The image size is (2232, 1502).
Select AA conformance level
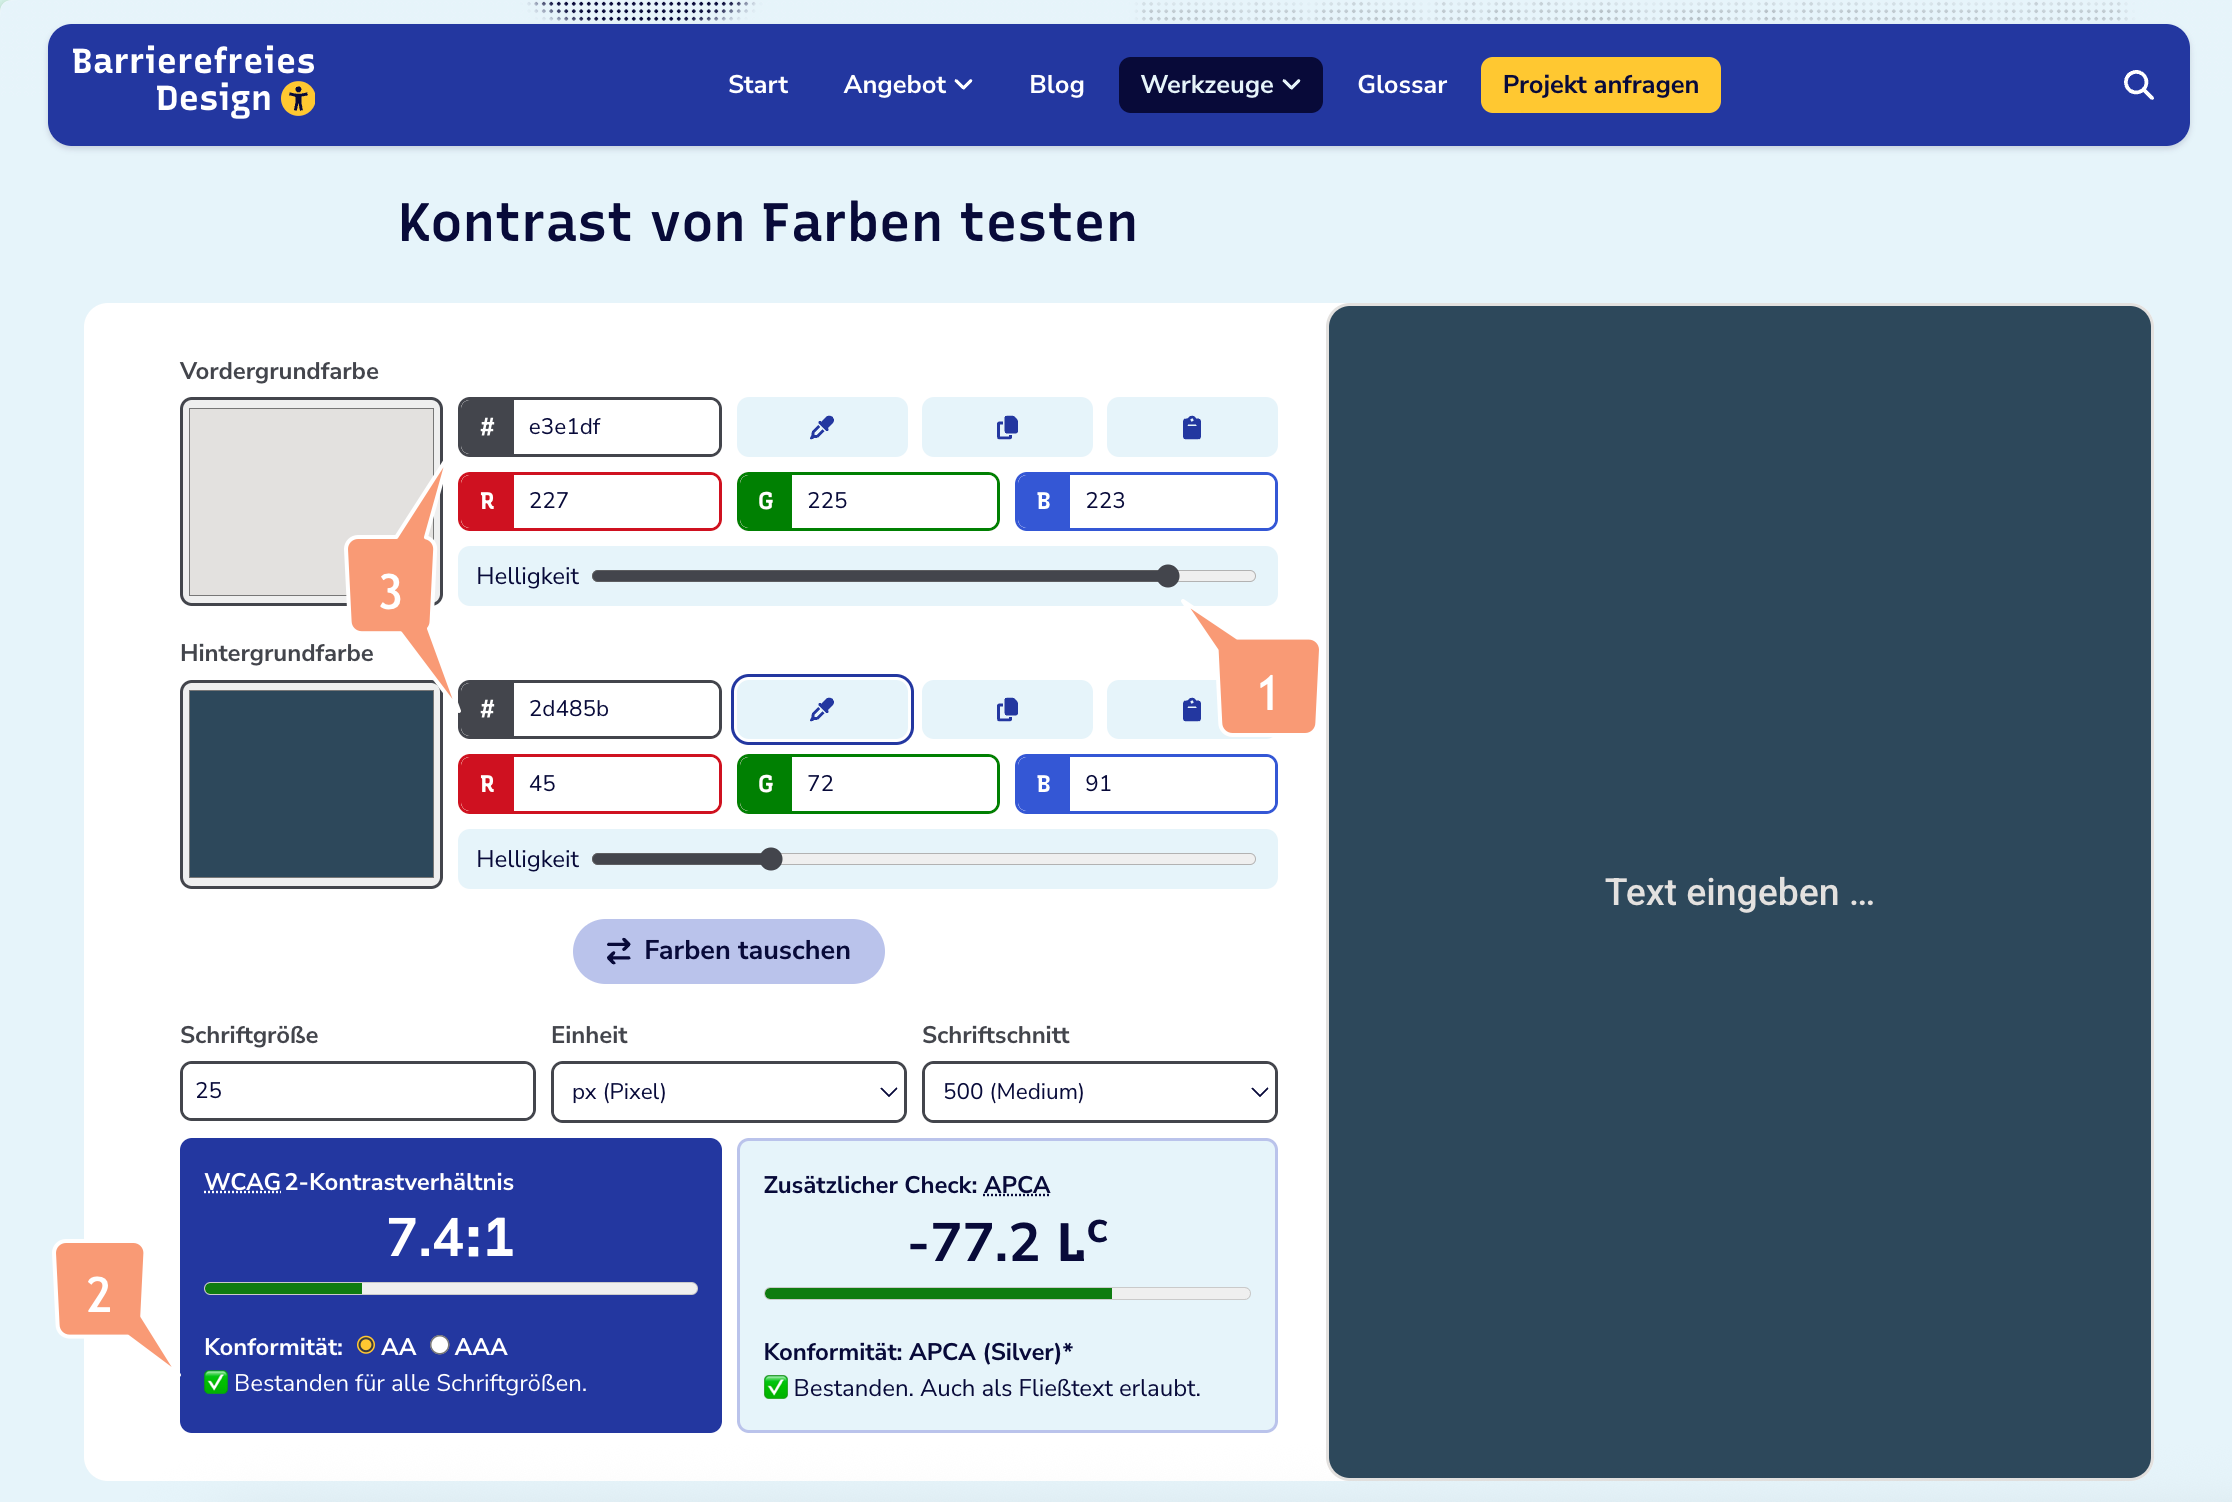tap(366, 1345)
